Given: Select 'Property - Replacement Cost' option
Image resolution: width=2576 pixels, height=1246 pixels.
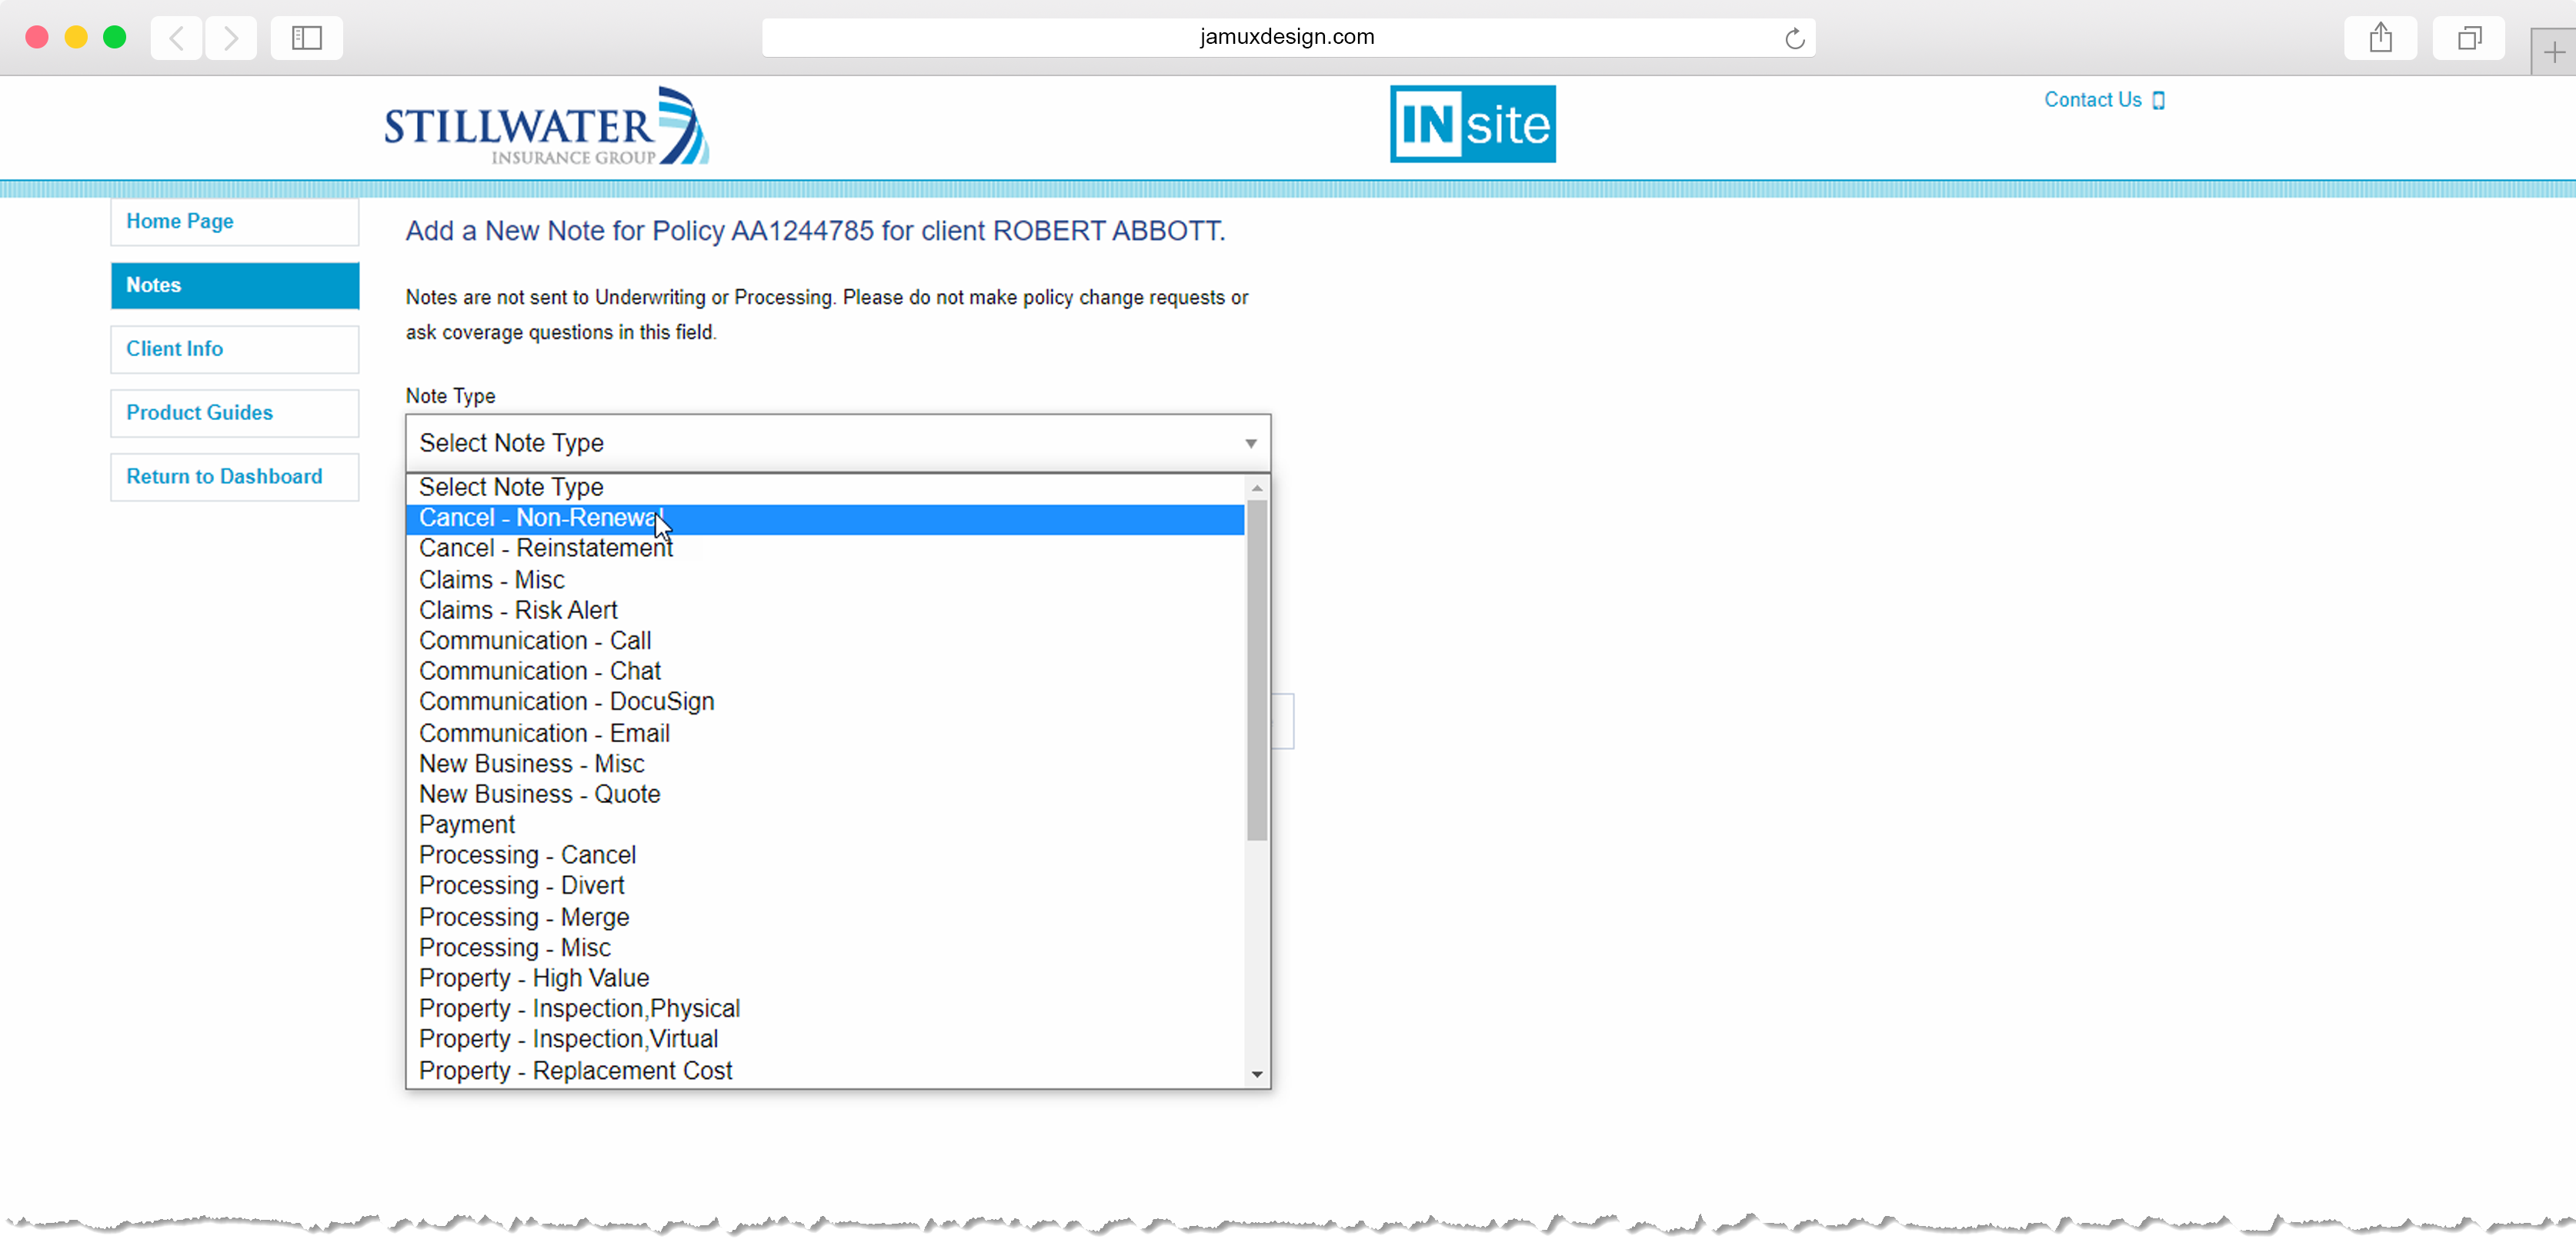Looking at the screenshot, I should (x=825, y=1071).
